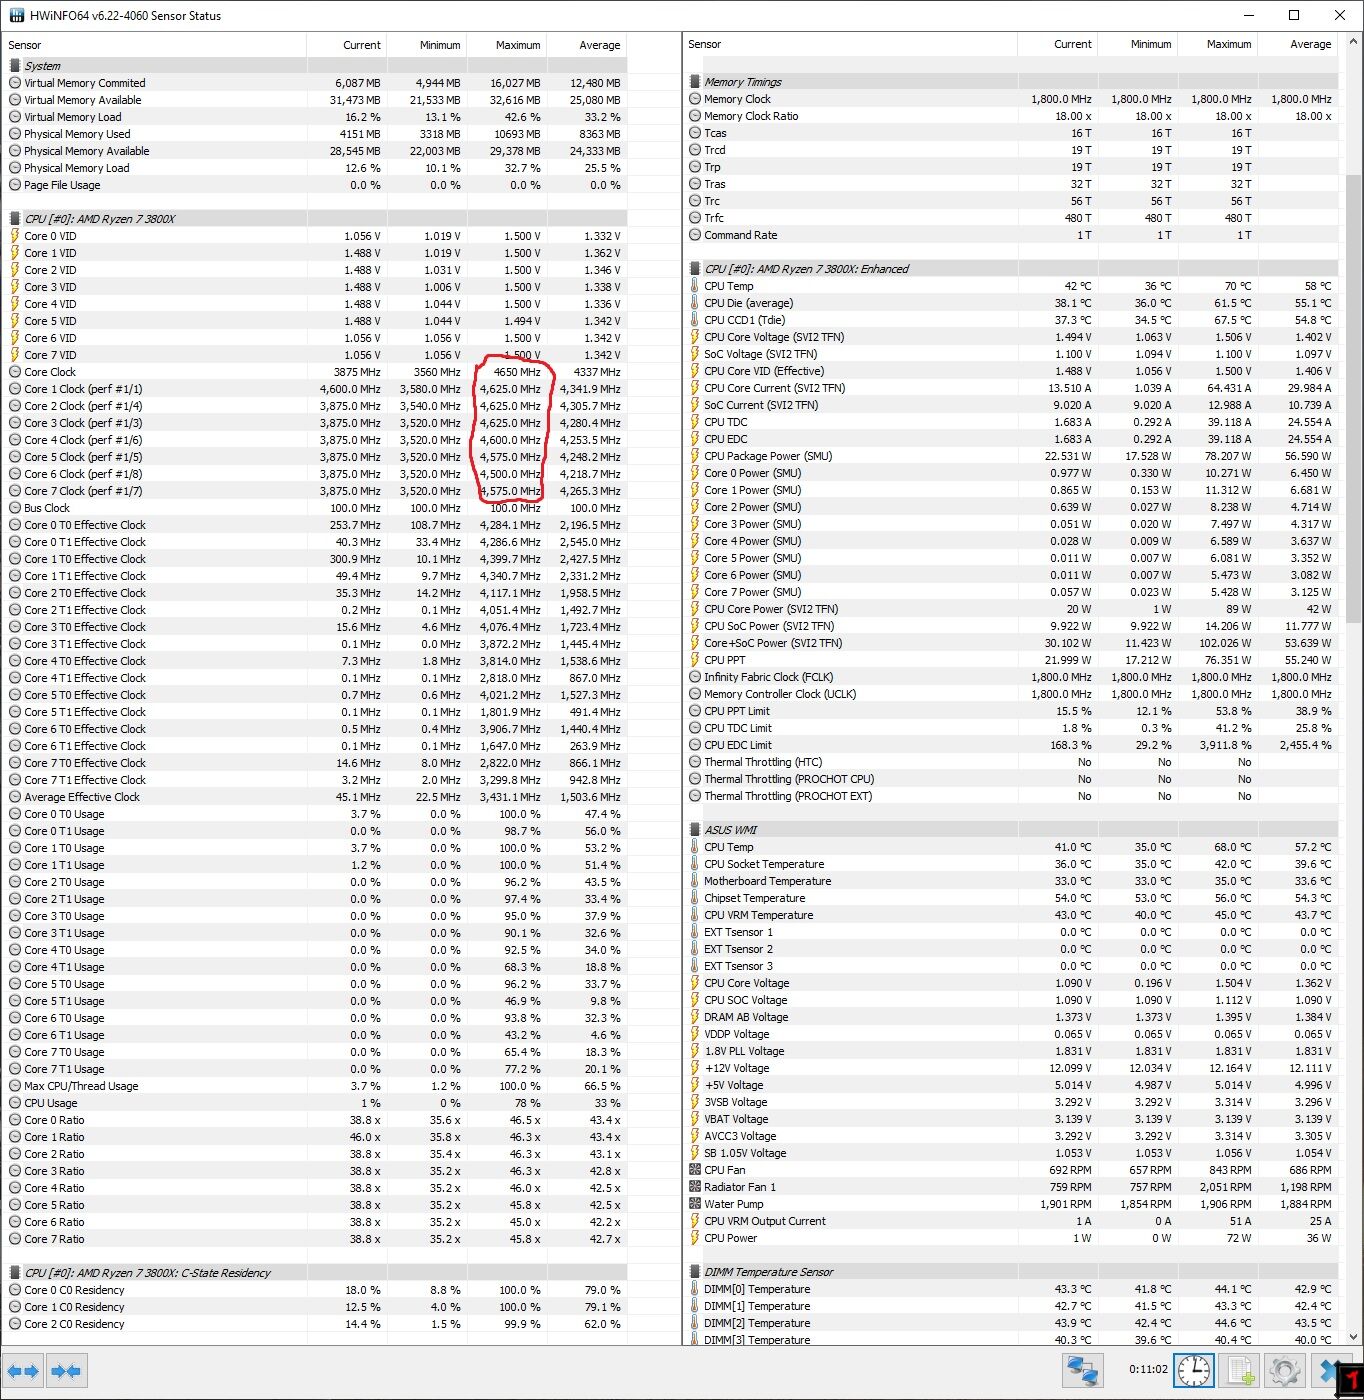Select the CPU VRM Temperature row
The height and width of the screenshot is (1400, 1364).
[x=1011, y=915]
